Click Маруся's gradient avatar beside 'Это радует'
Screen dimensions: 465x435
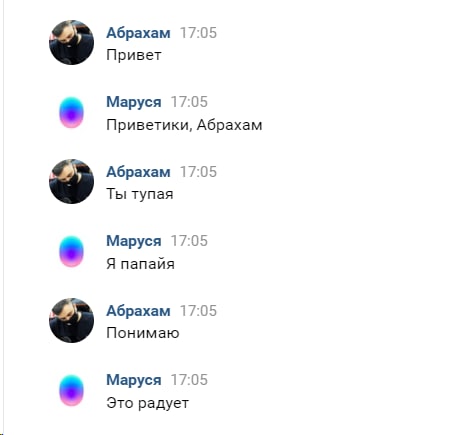71,390
